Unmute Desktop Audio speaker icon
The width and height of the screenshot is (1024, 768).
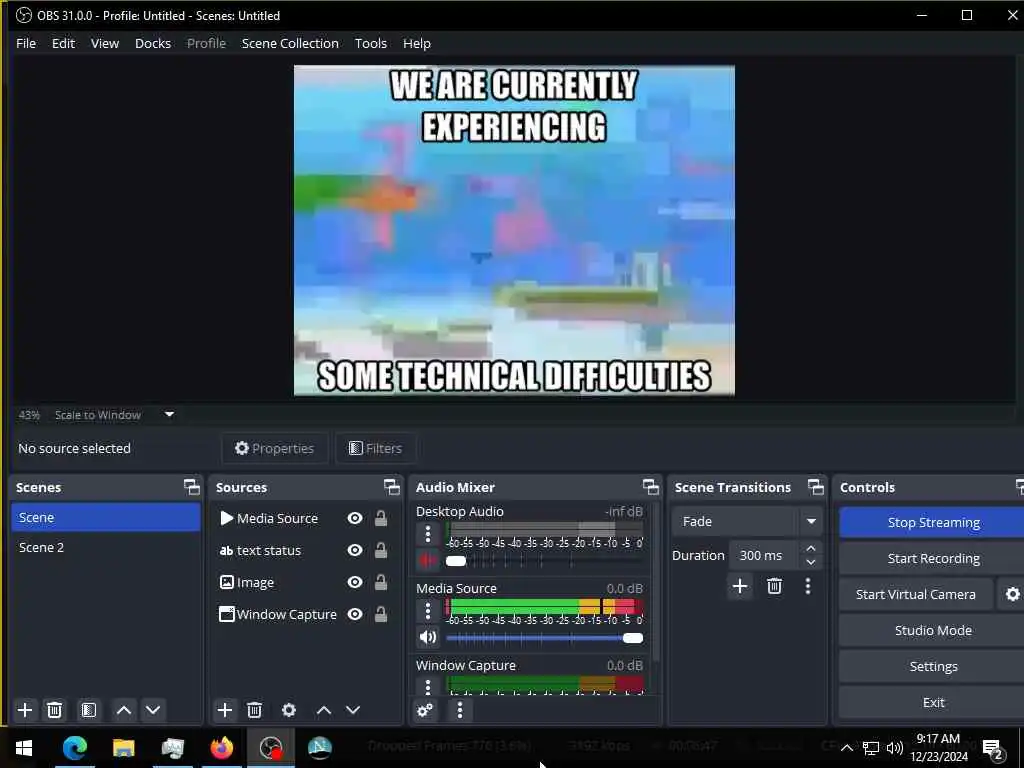click(428, 560)
